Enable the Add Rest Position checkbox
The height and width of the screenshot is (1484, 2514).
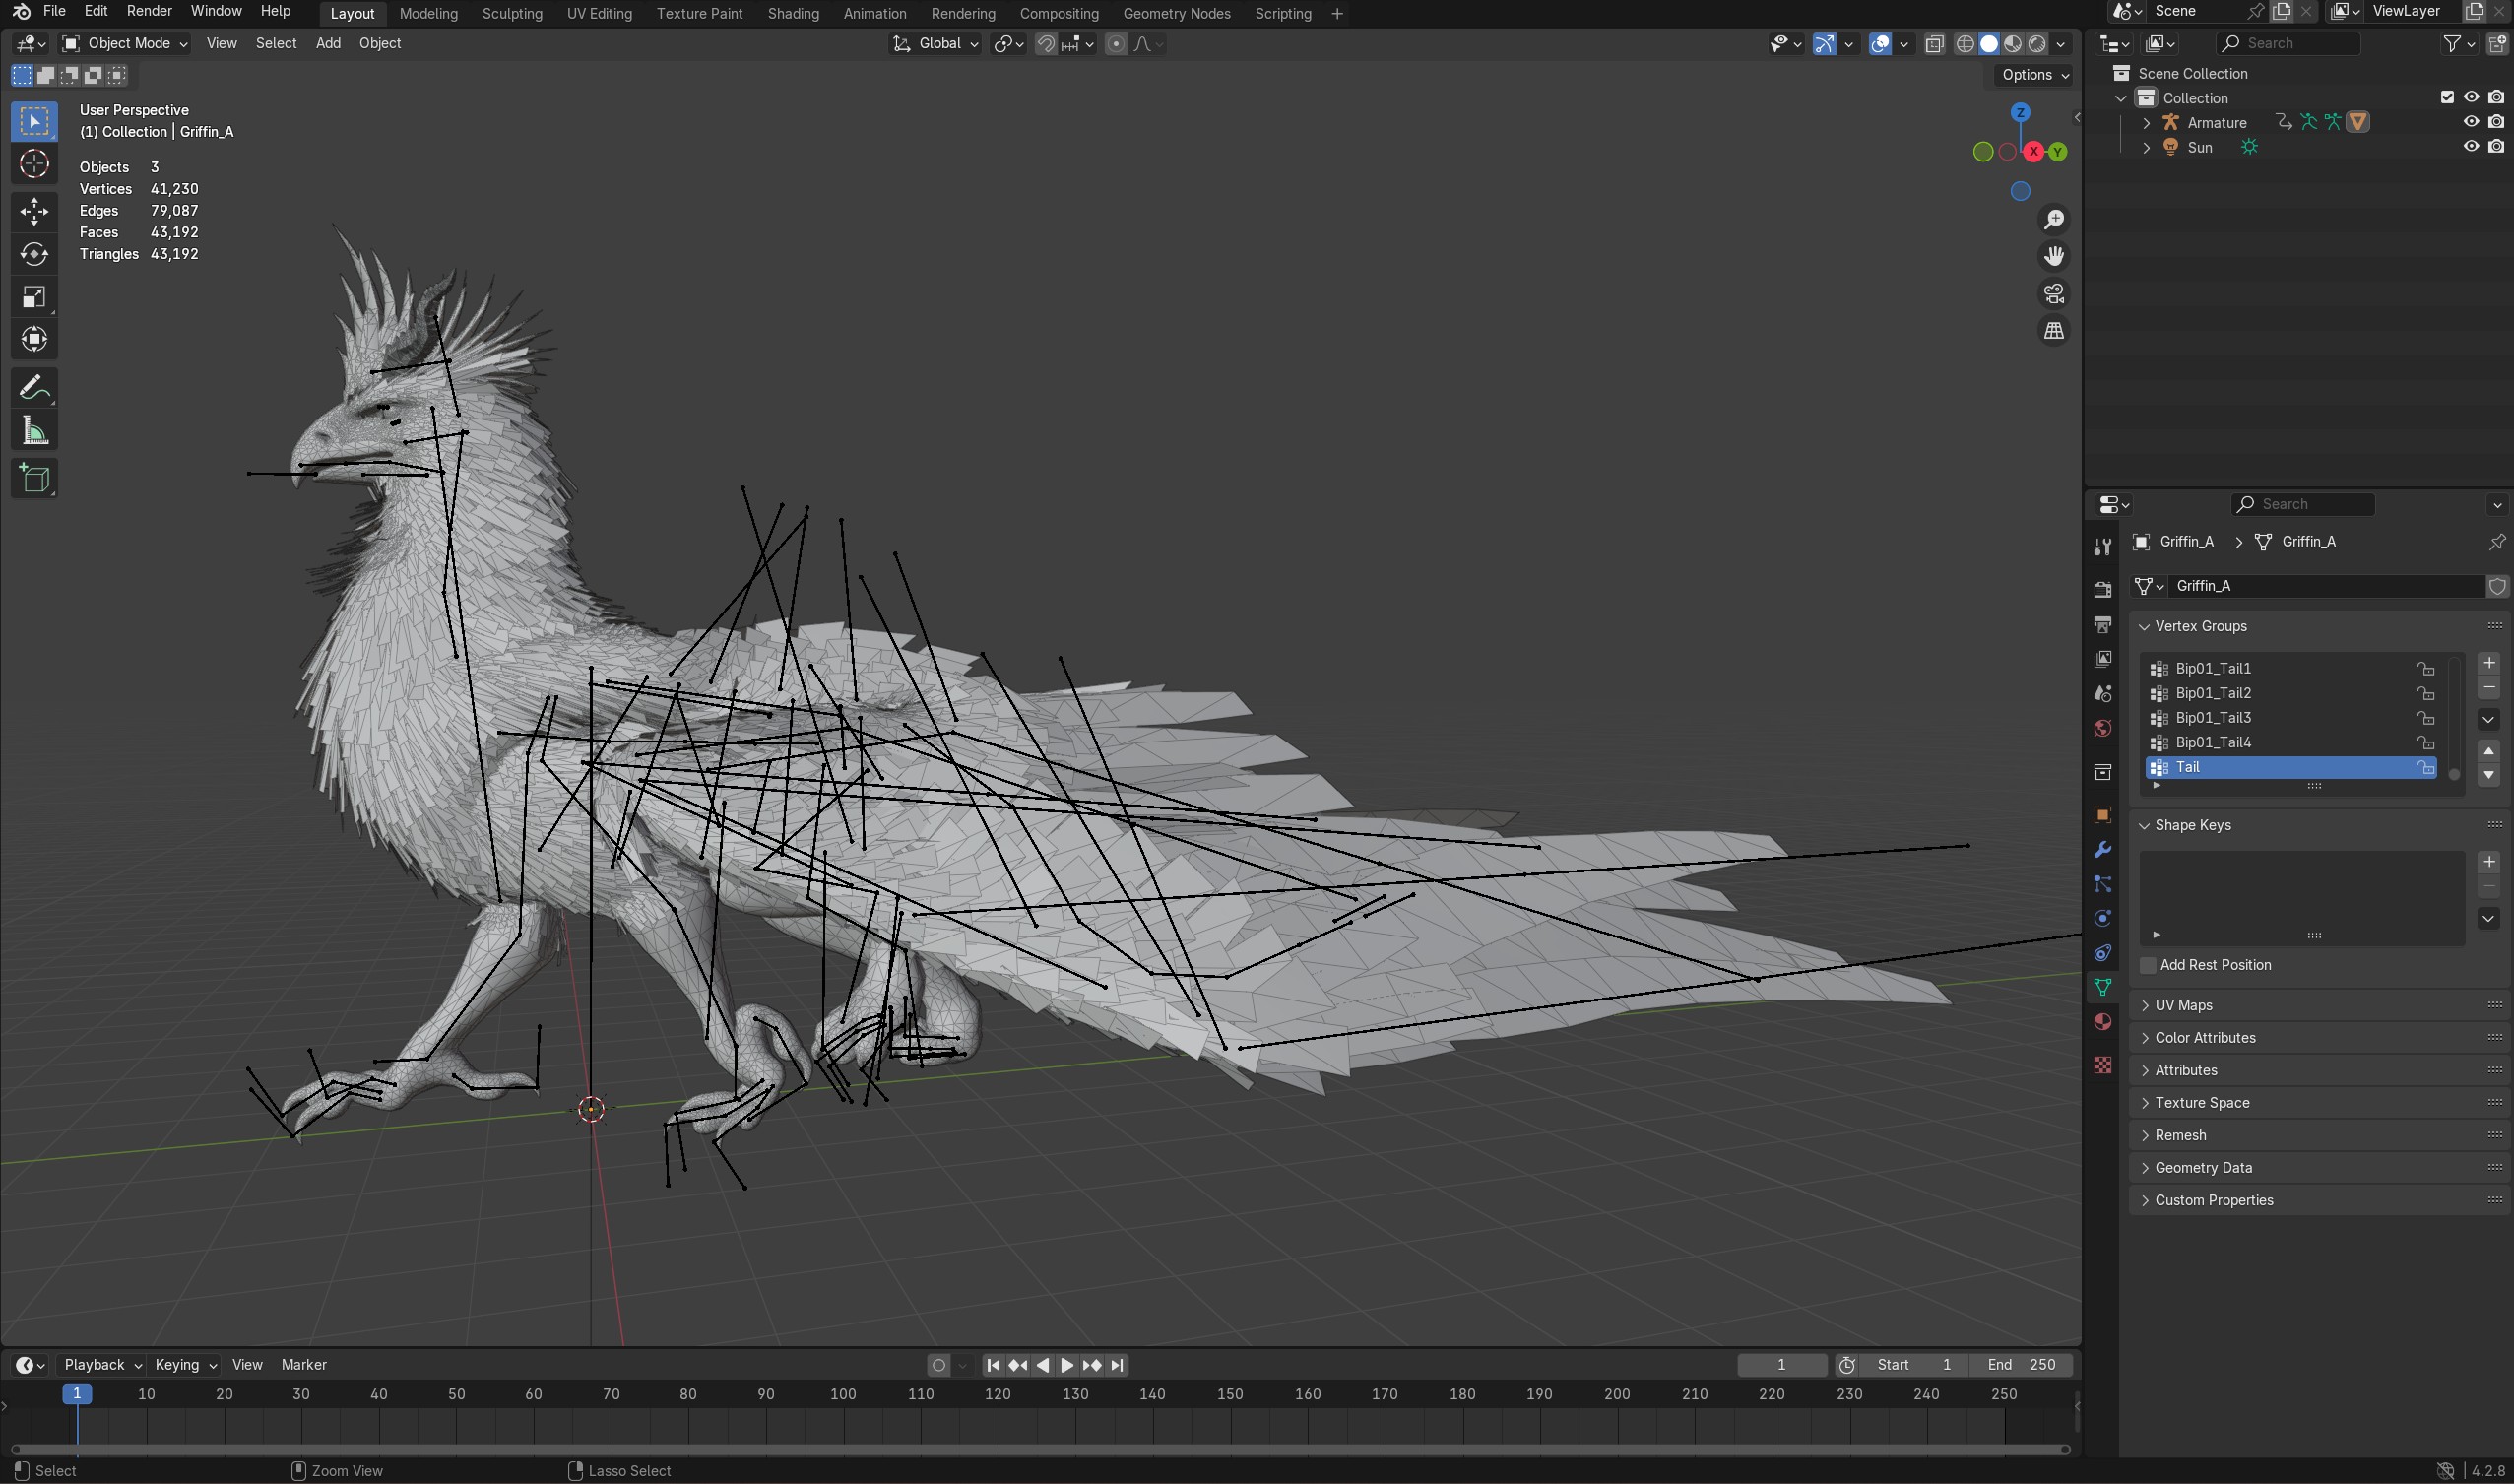2148,965
